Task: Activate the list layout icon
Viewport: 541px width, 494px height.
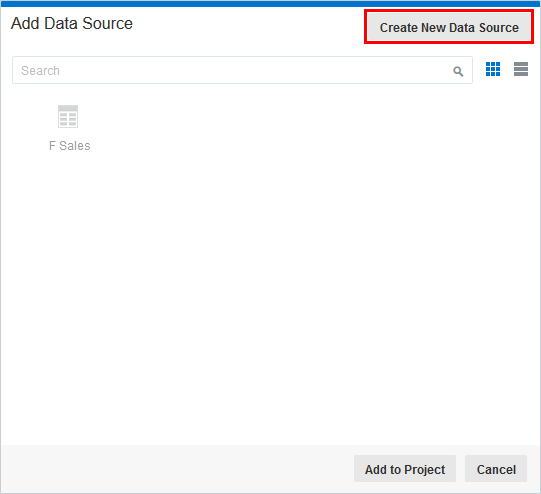Action: pos(521,69)
